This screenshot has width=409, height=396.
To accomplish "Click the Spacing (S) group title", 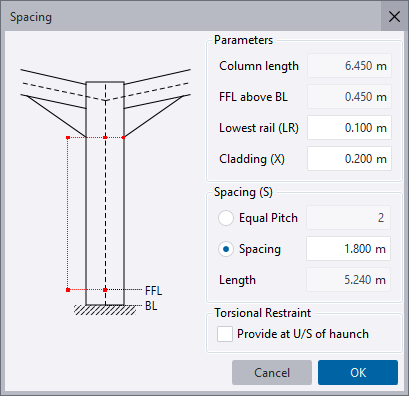I will tap(243, 192).
